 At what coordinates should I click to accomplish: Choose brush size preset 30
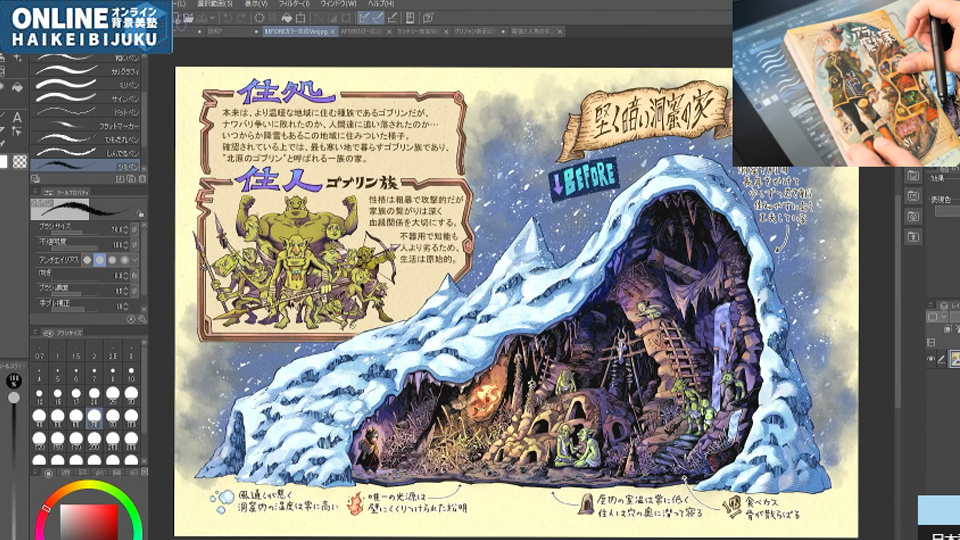(131, 396)
